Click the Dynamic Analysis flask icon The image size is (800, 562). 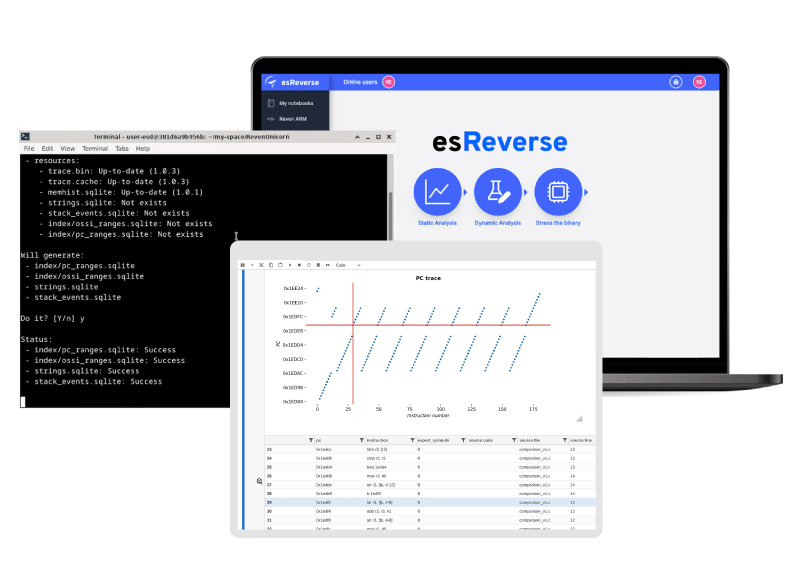[x=497, y=192]
